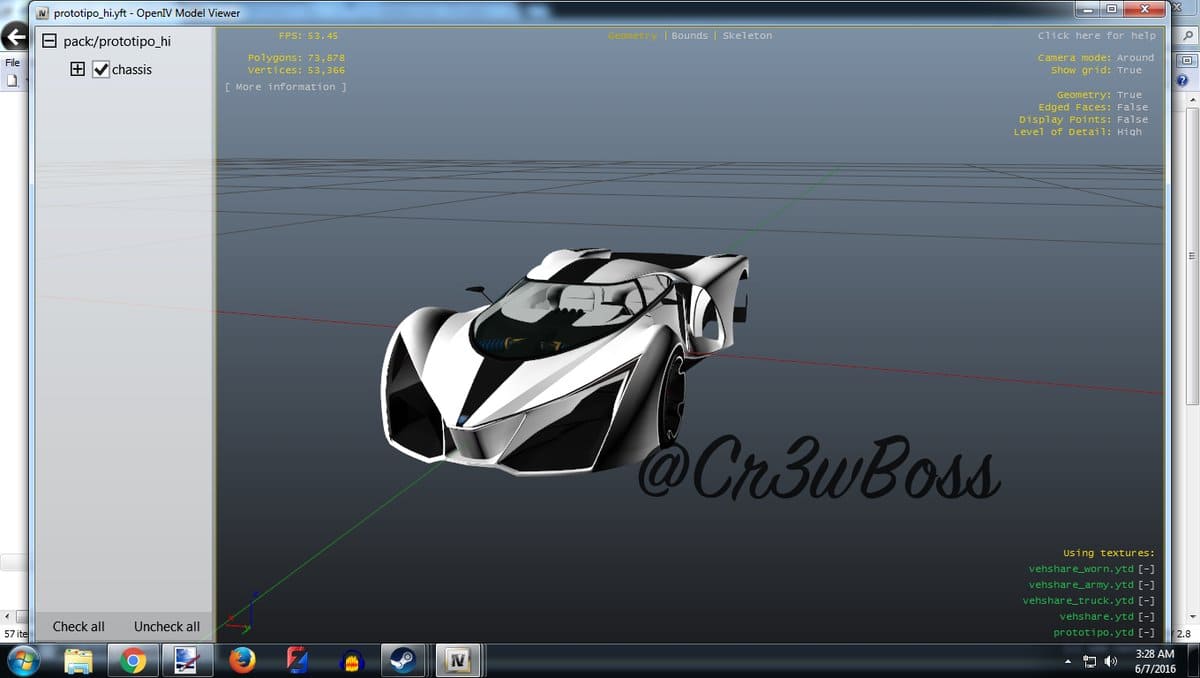This screenshot has width=1200, height=678.
Task: Remove the prototipo.ytd texture with [-]
Action: (x=1146, y=633)
